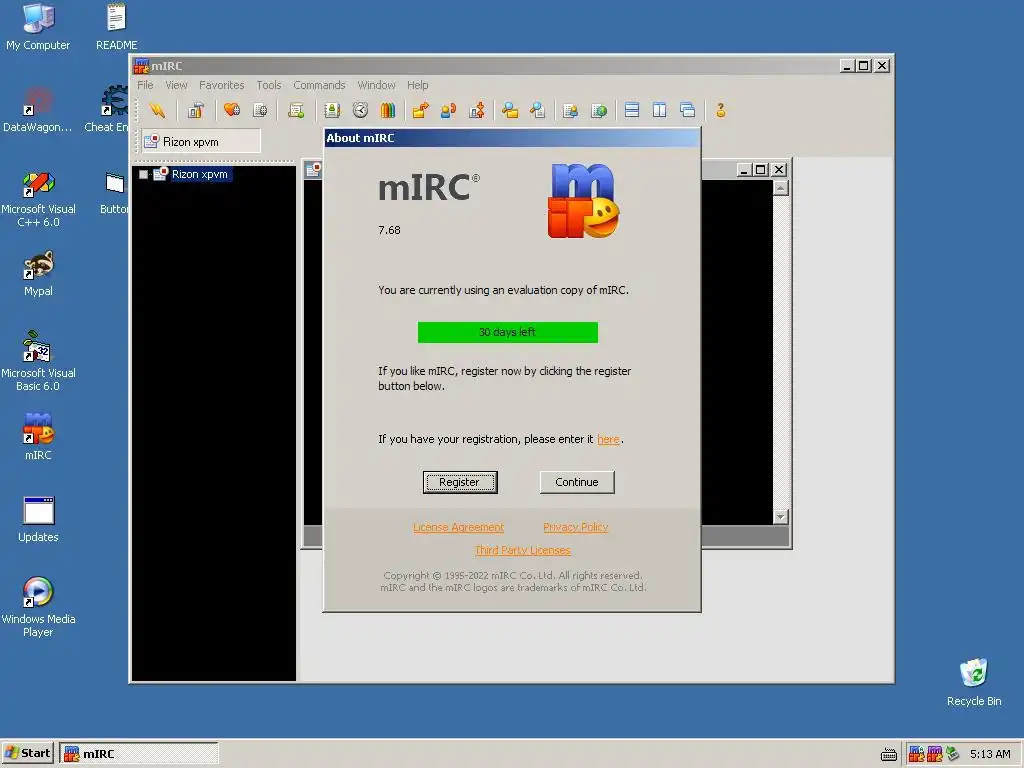Open the Channels List toolbar icon

point(260,110)
